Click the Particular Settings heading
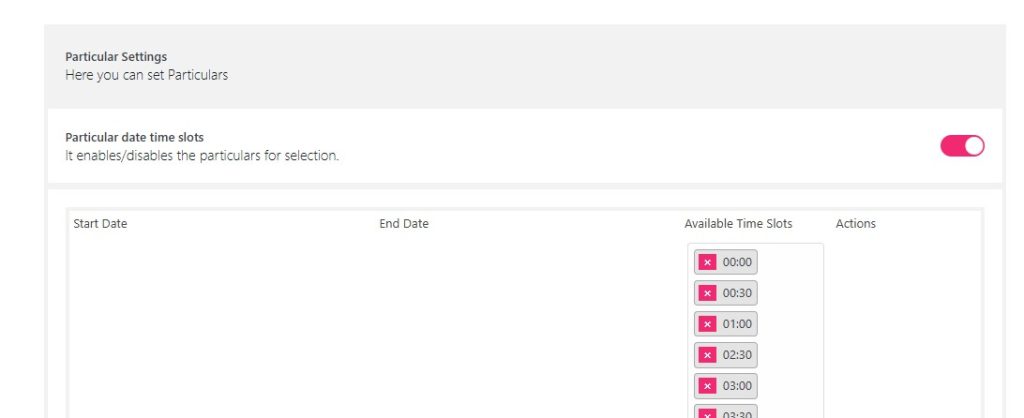 click(116, 57)
